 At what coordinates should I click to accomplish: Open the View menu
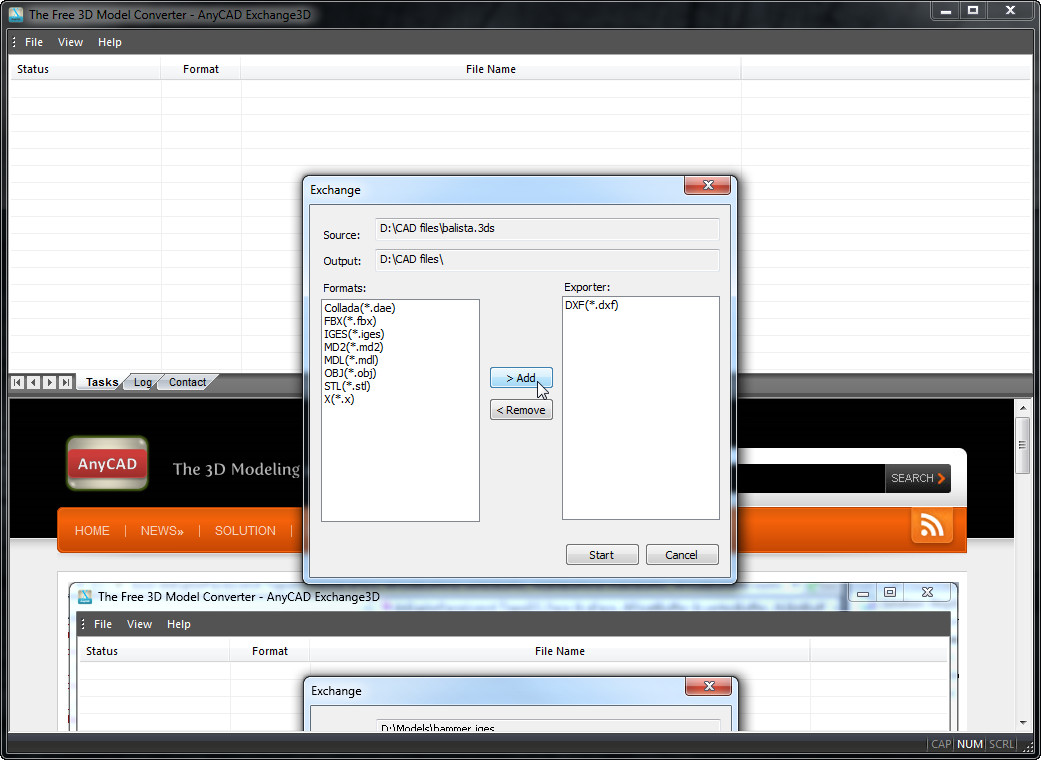point(70,42)
